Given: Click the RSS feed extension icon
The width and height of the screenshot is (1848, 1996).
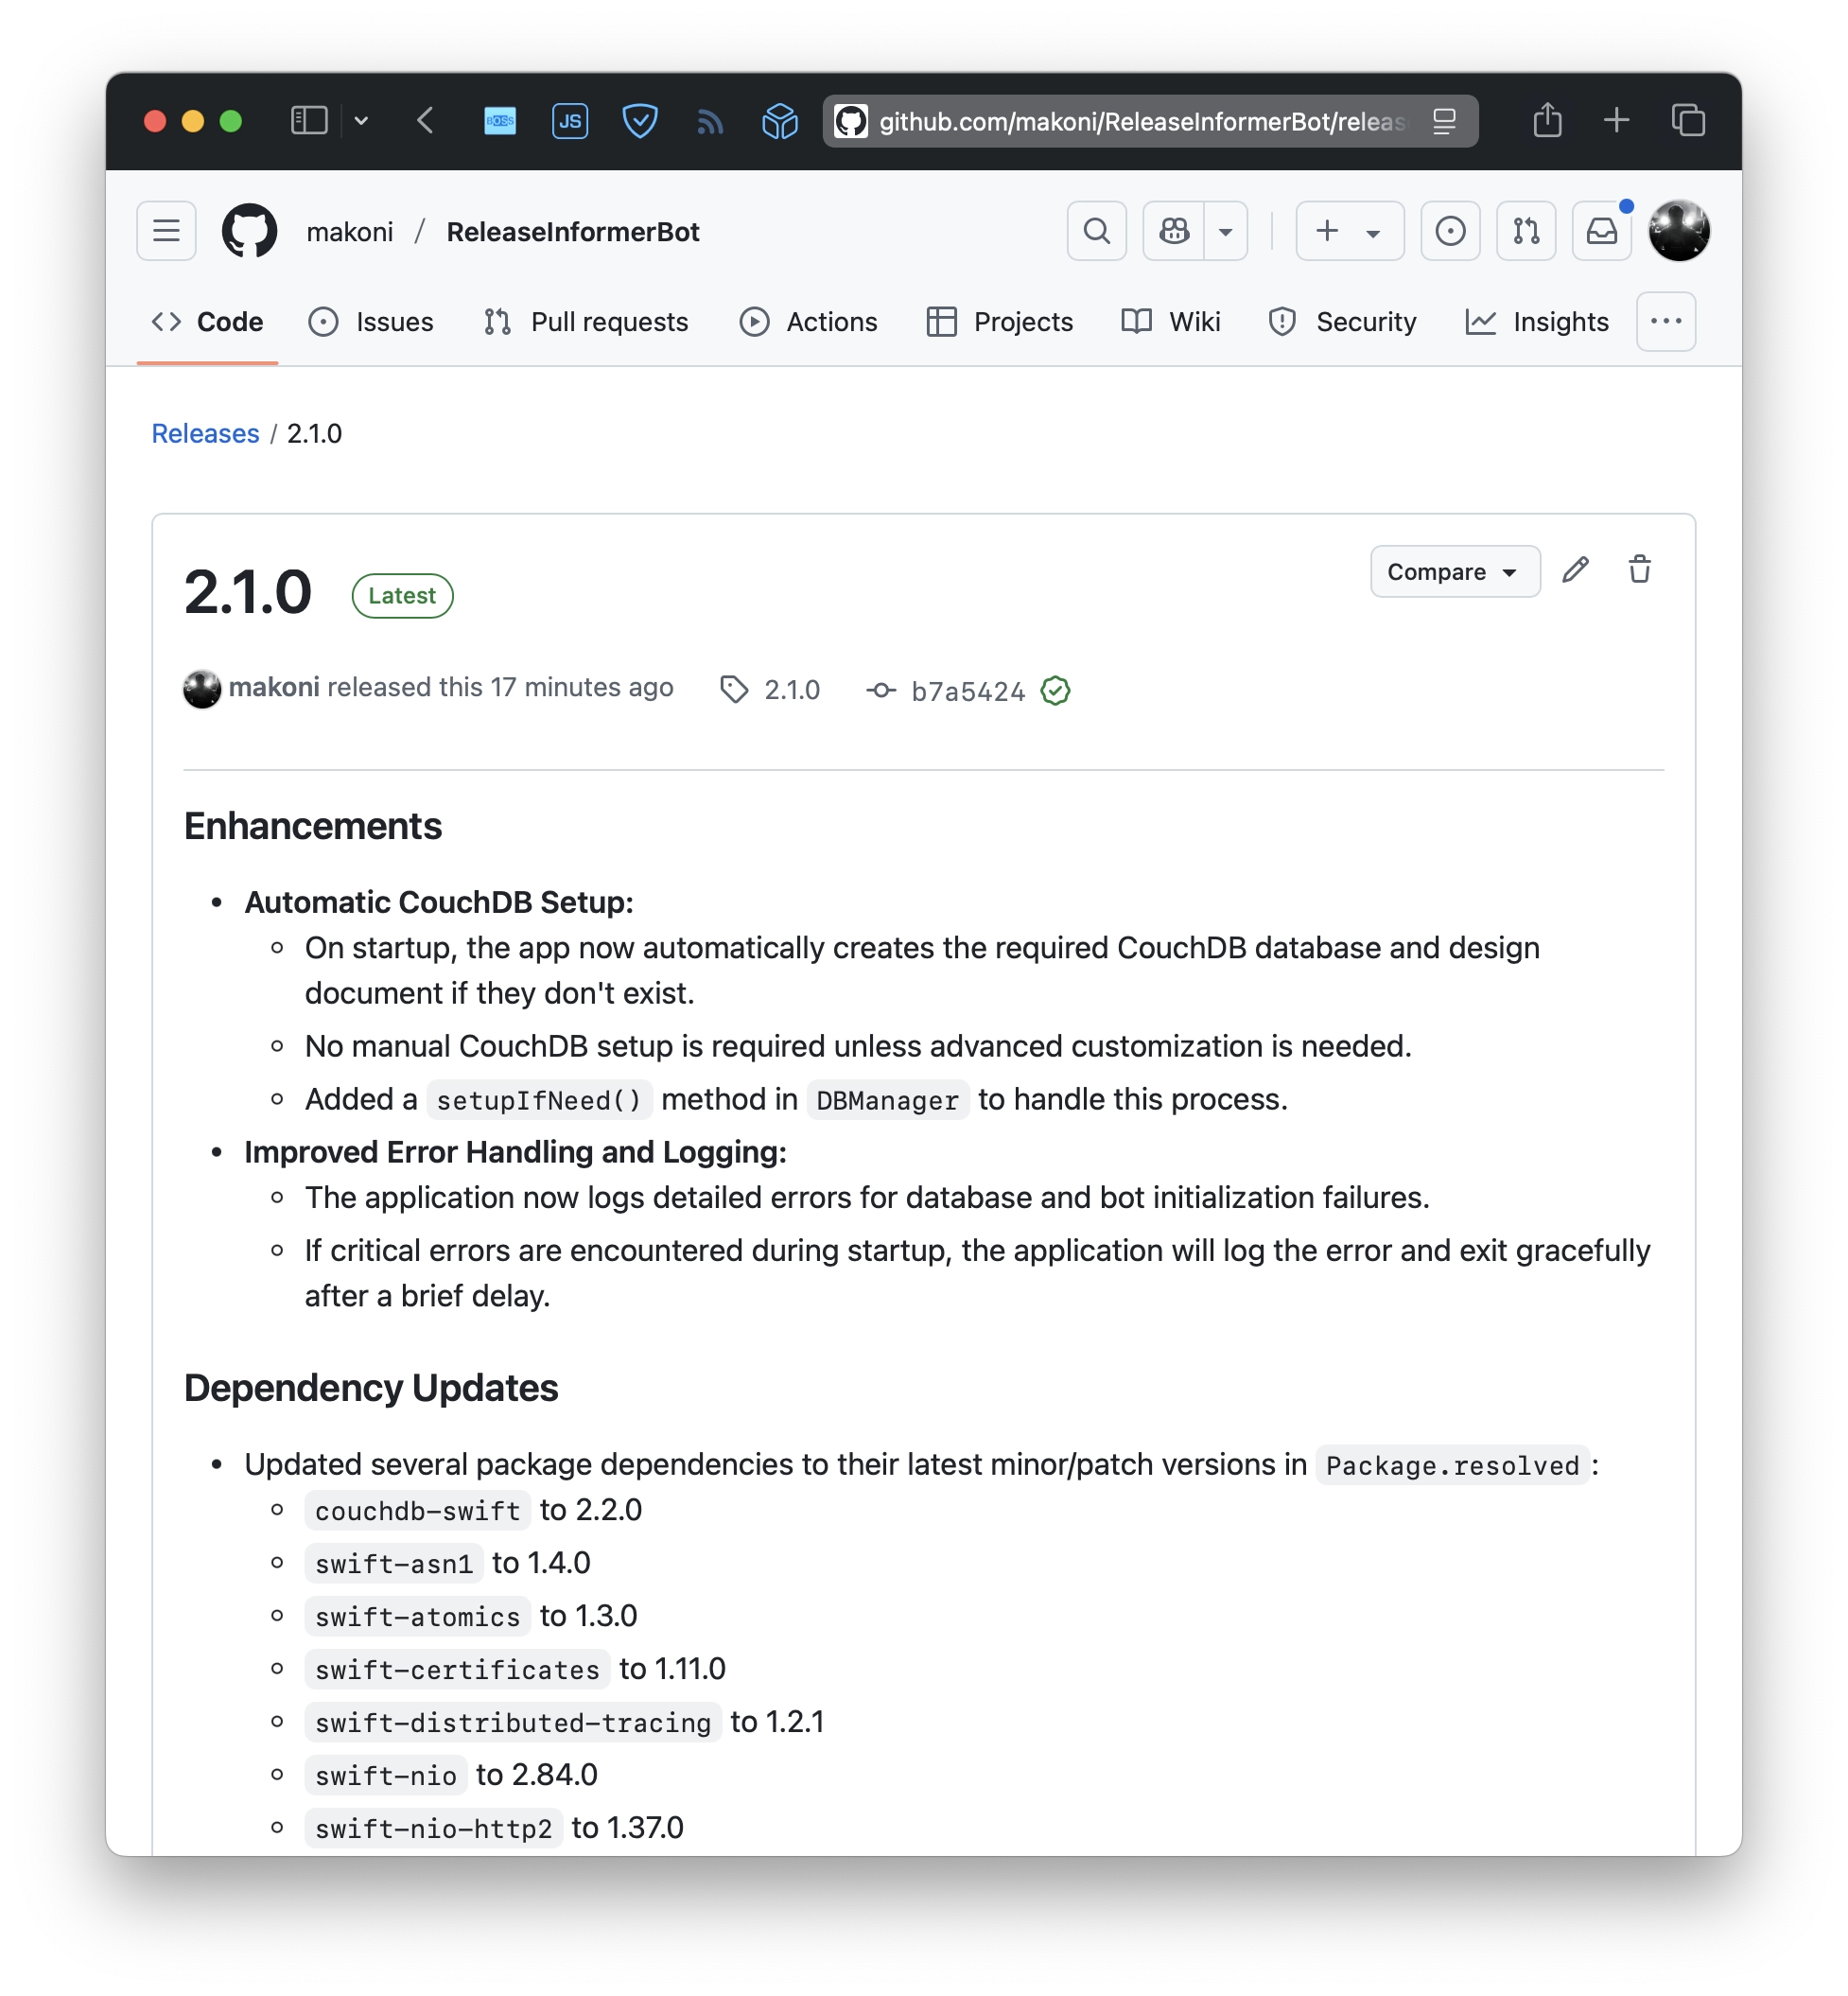Looking at the screenshot, I should (x=709, y=122).
